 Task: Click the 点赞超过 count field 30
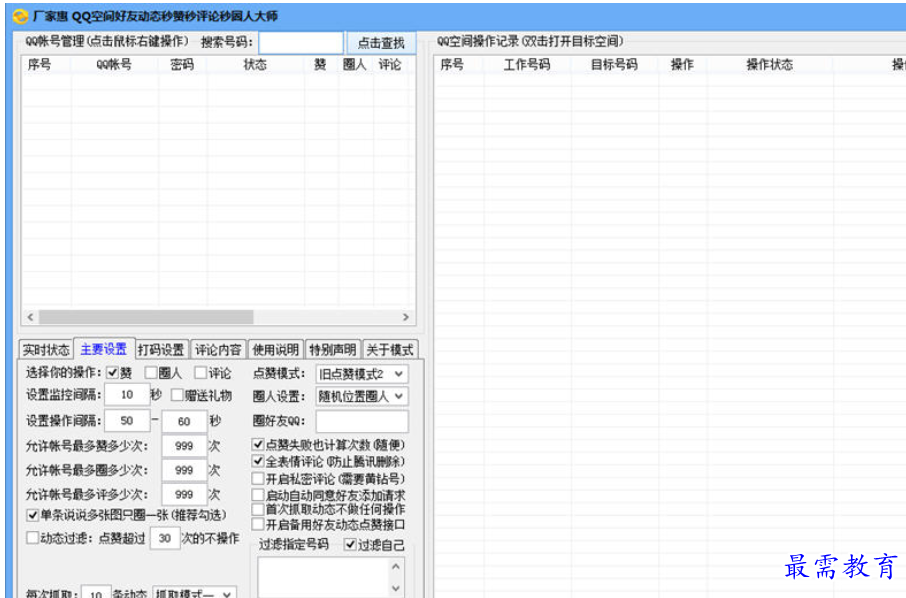click(165, 538)
